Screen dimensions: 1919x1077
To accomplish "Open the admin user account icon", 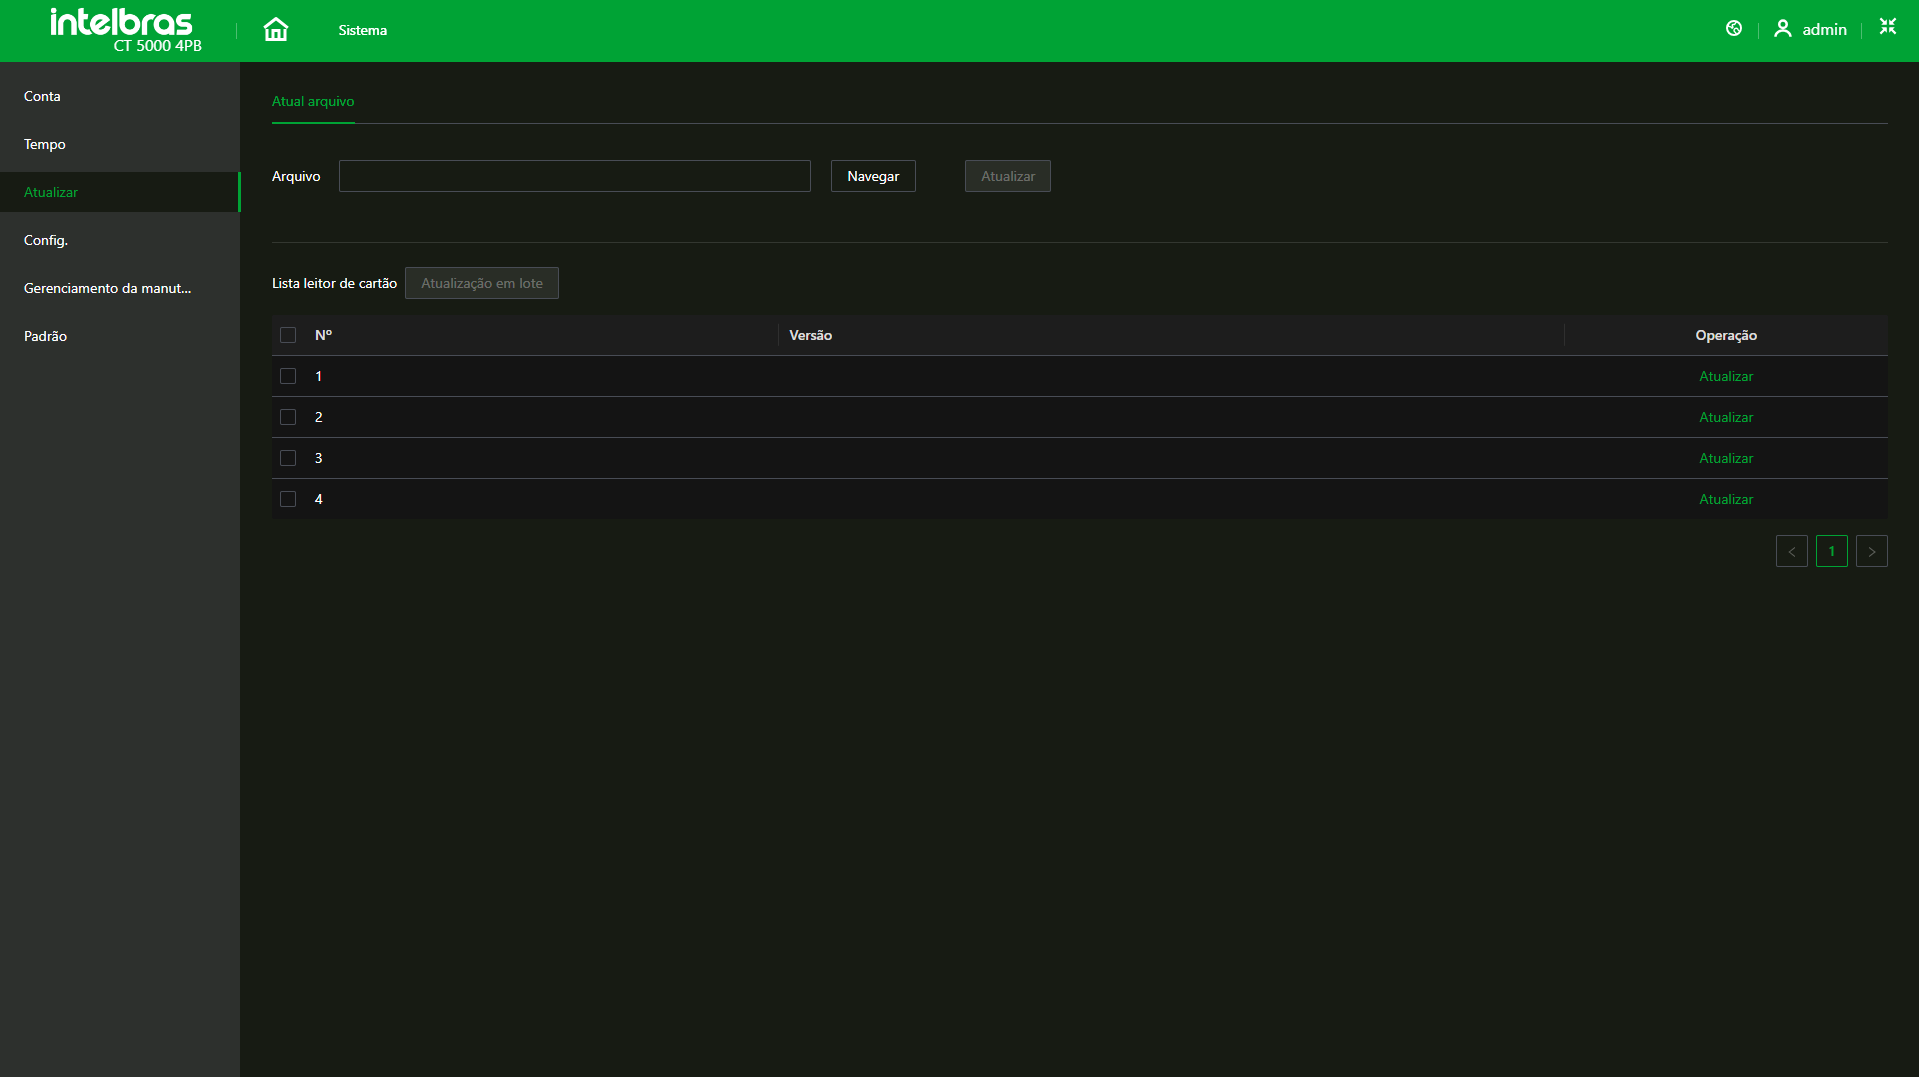I will tap(1782, 29).
